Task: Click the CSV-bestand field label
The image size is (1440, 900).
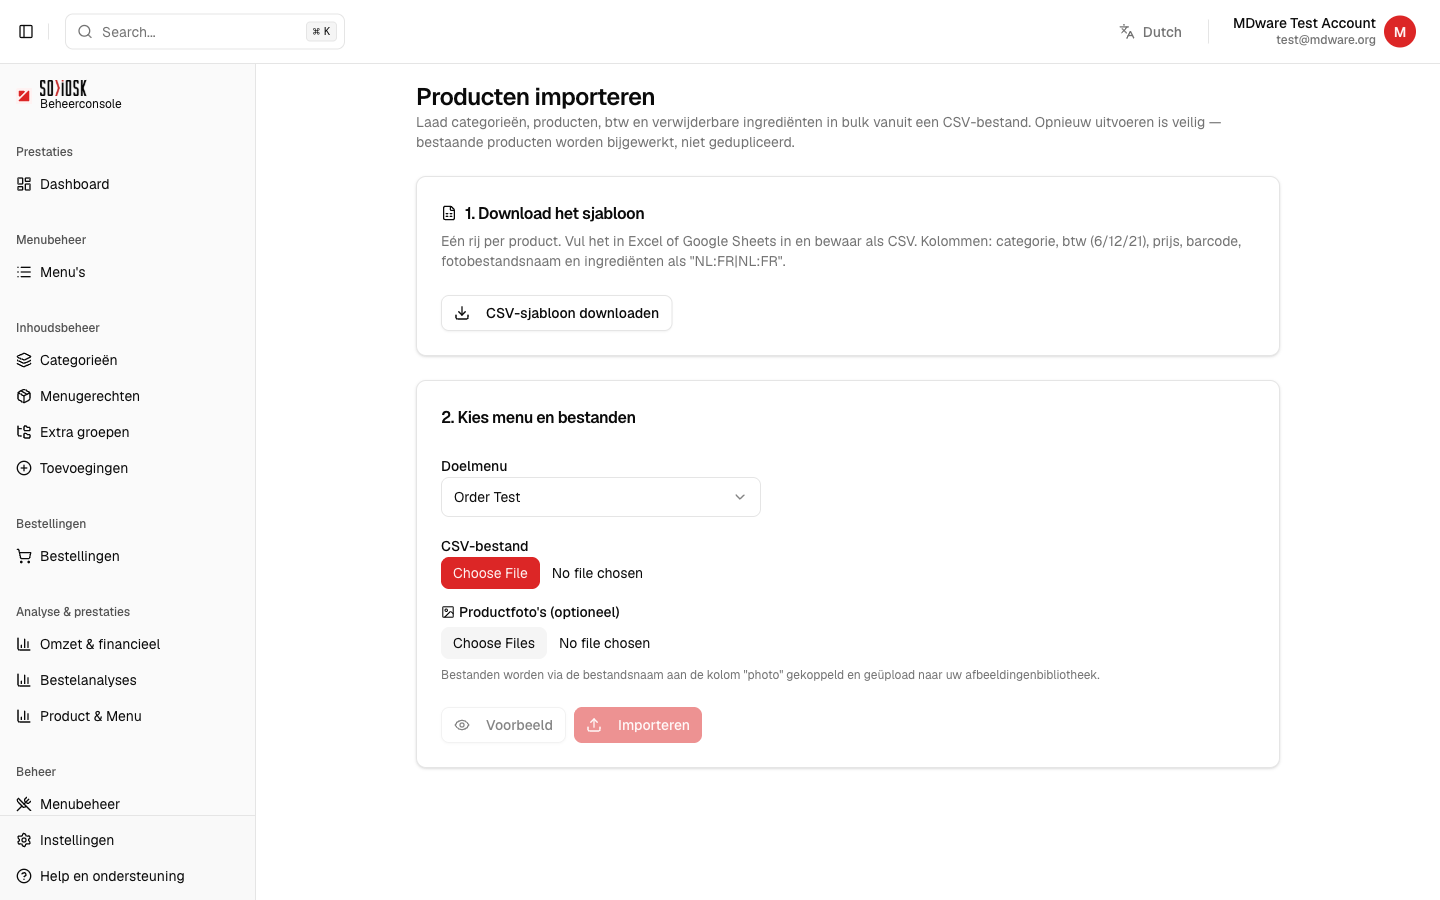Action: click(484, 546)
